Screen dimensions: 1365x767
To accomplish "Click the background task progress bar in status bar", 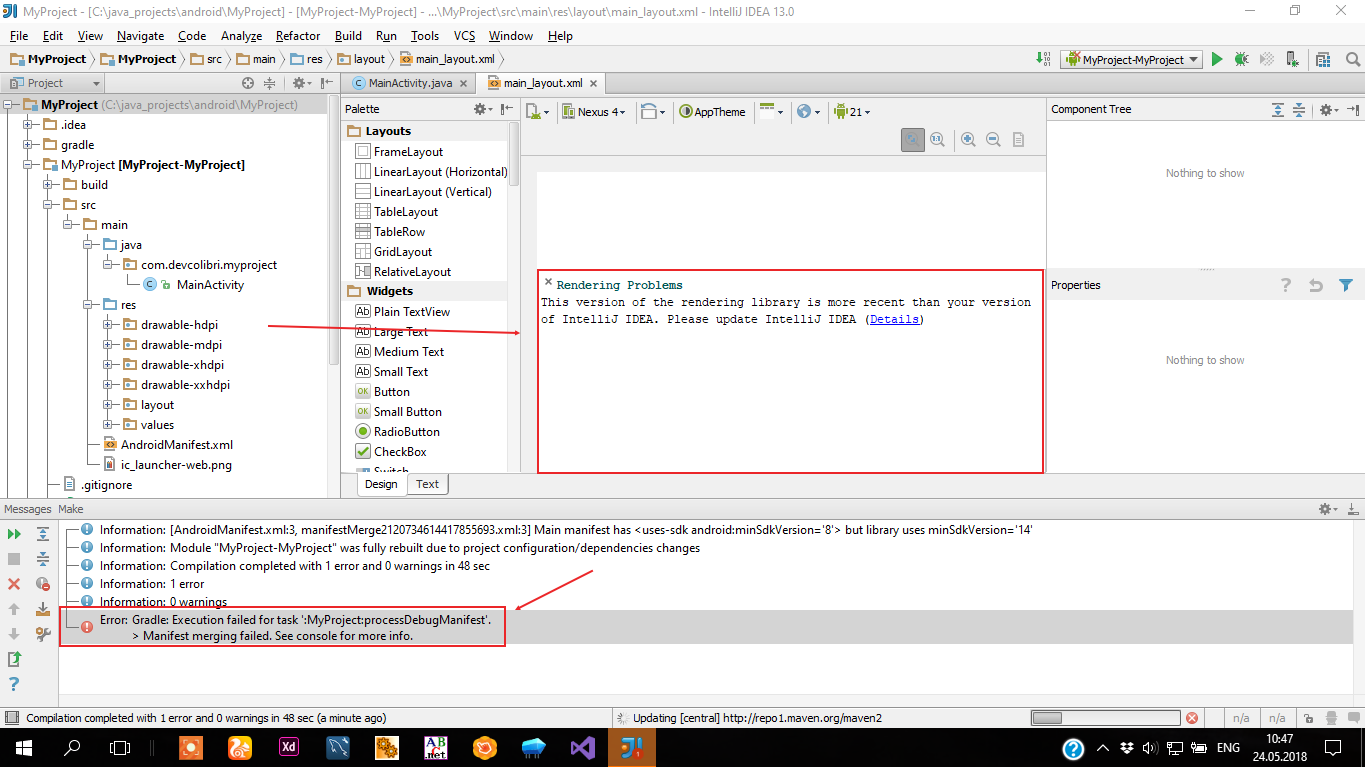I will tap(1104, 718).
